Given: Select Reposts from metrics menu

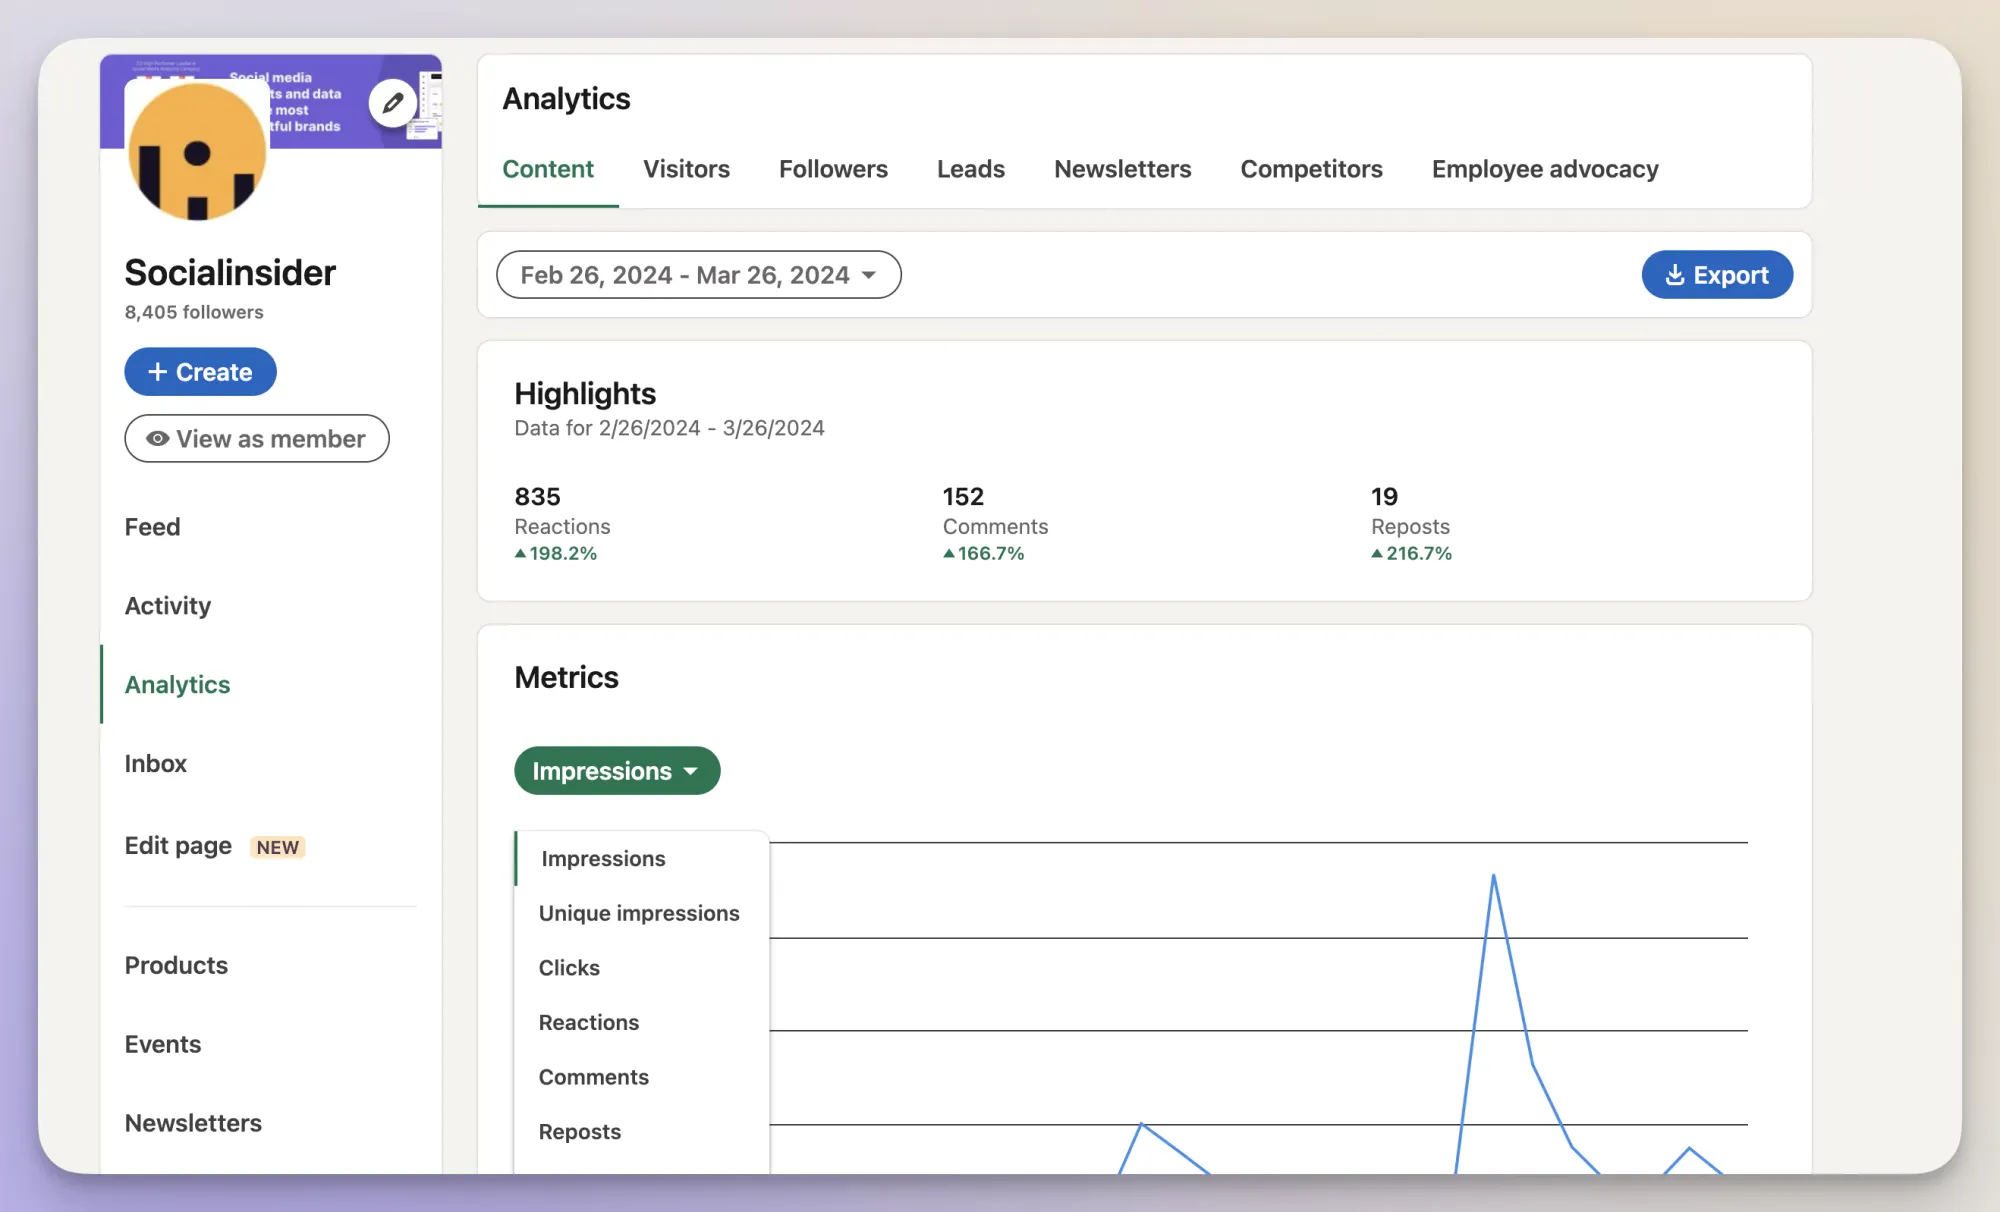Looking at the screenshot, I should click(x=580, y=1131).
